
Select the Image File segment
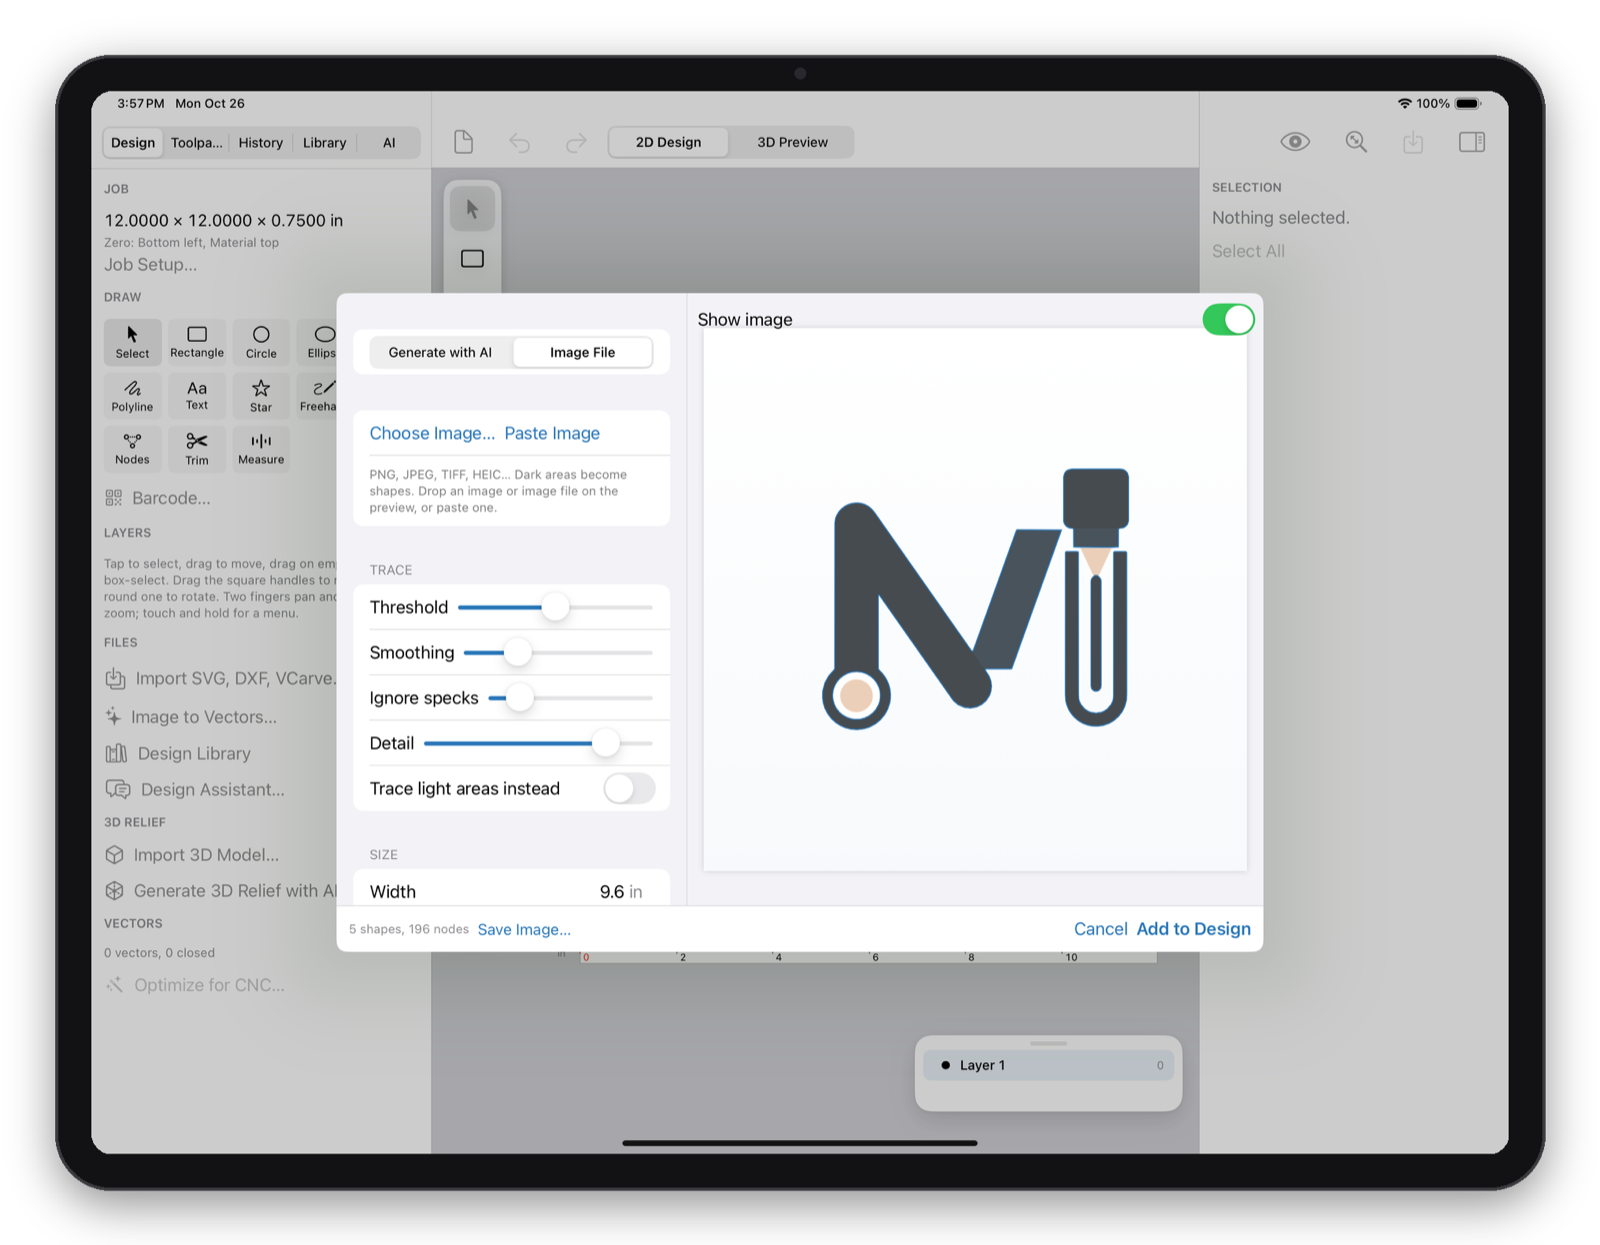pos(582,352)
